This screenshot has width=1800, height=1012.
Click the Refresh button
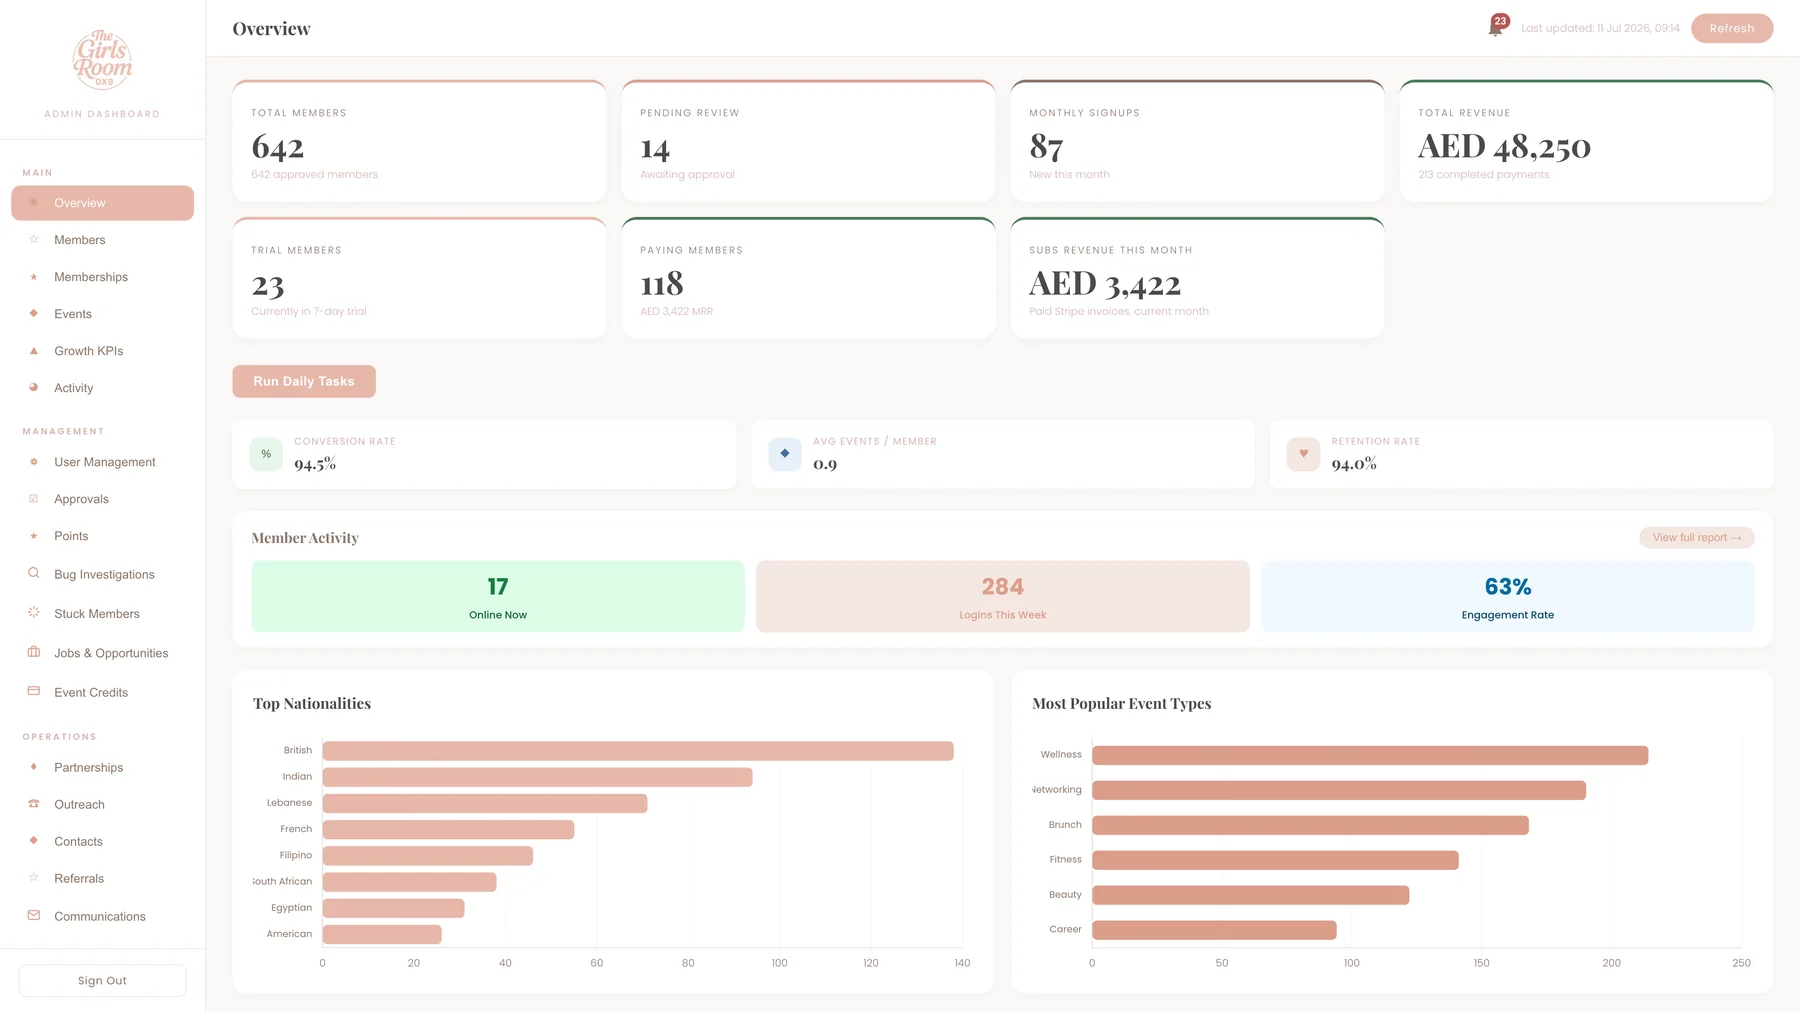tap(1732, 28)
